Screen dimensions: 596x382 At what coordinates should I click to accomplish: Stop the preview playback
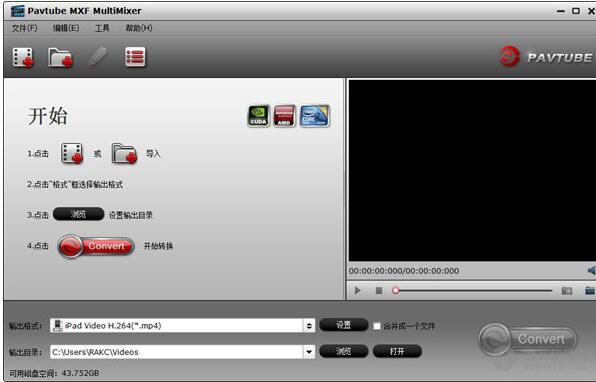coord(379,291)
